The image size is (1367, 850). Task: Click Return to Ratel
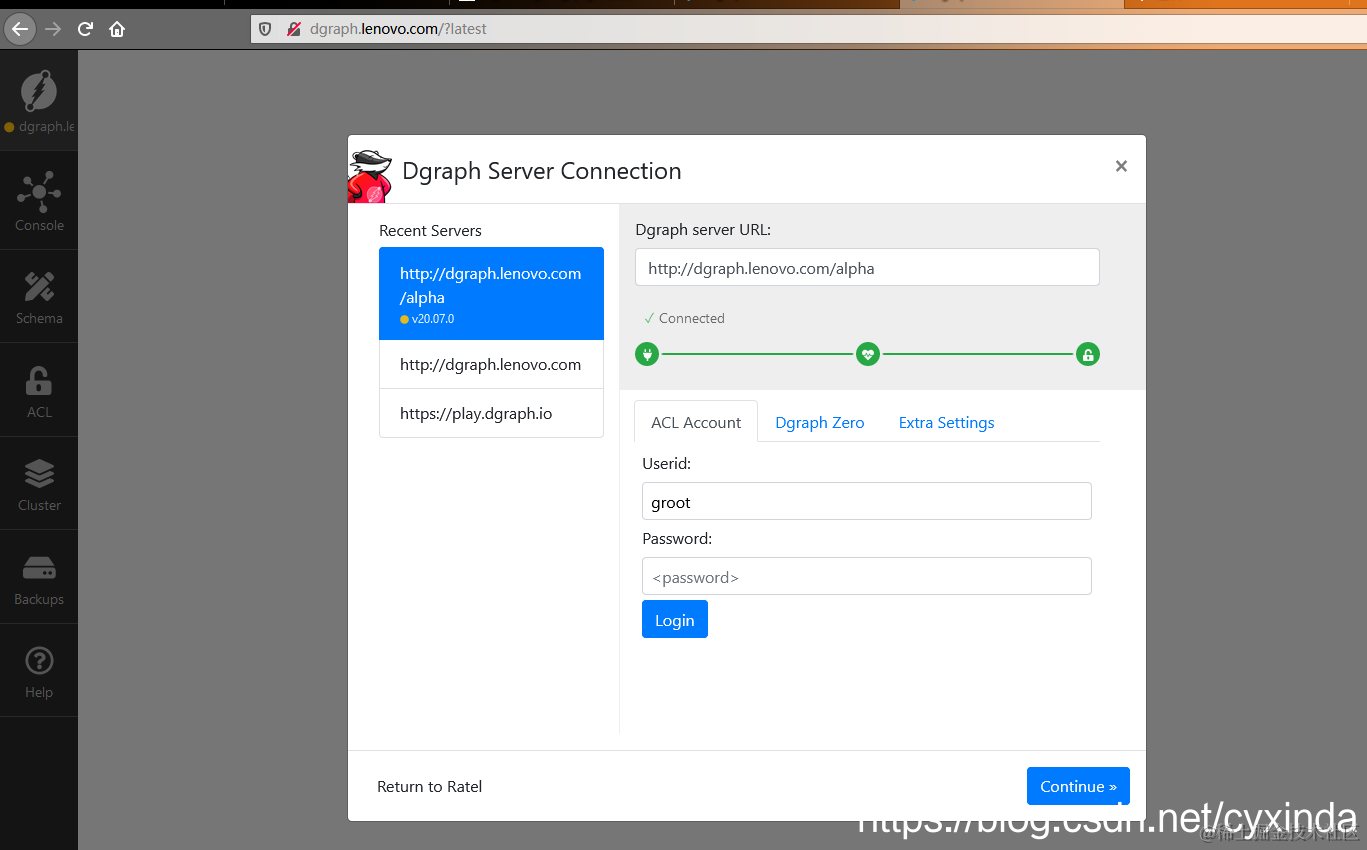(x=429, y=787)
